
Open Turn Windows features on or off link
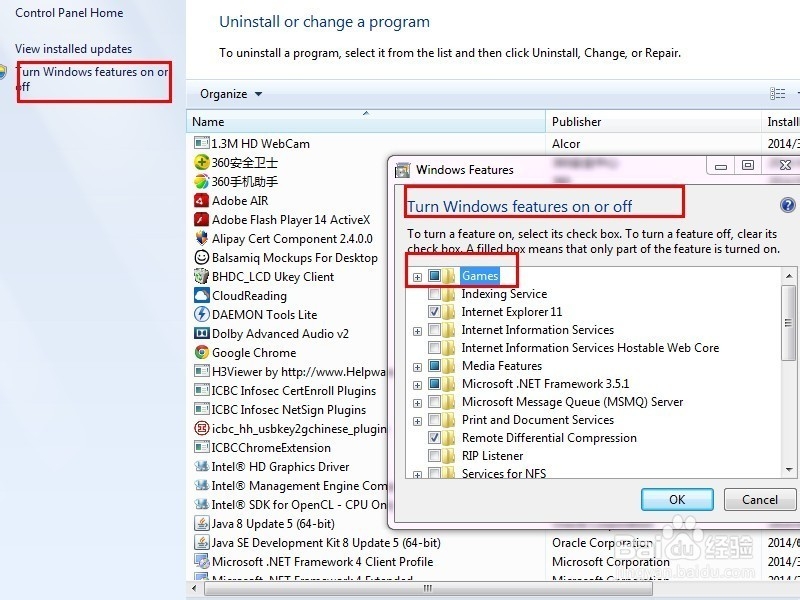coord(92,79)
